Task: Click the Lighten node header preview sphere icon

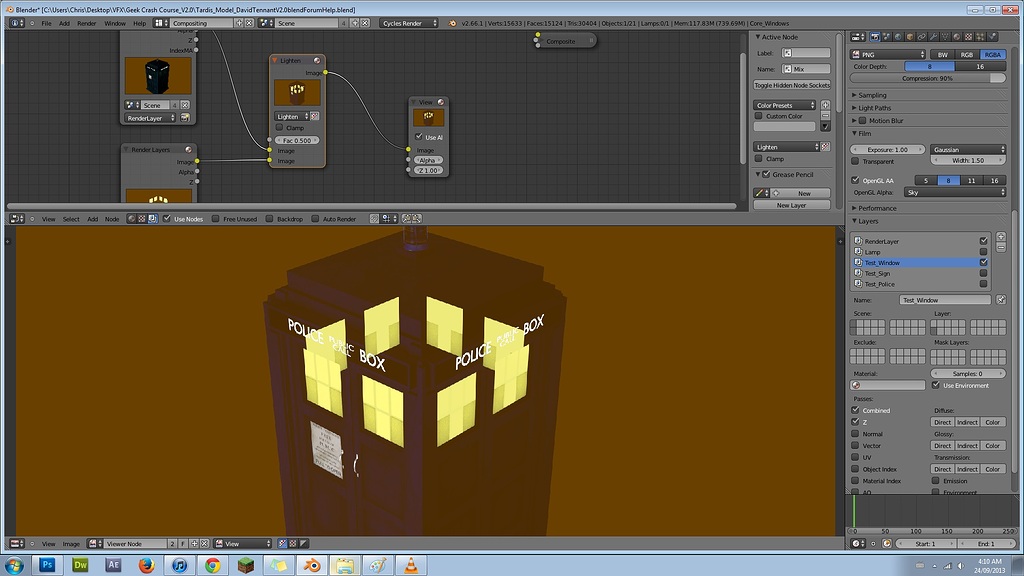Action: click(317, 60)
